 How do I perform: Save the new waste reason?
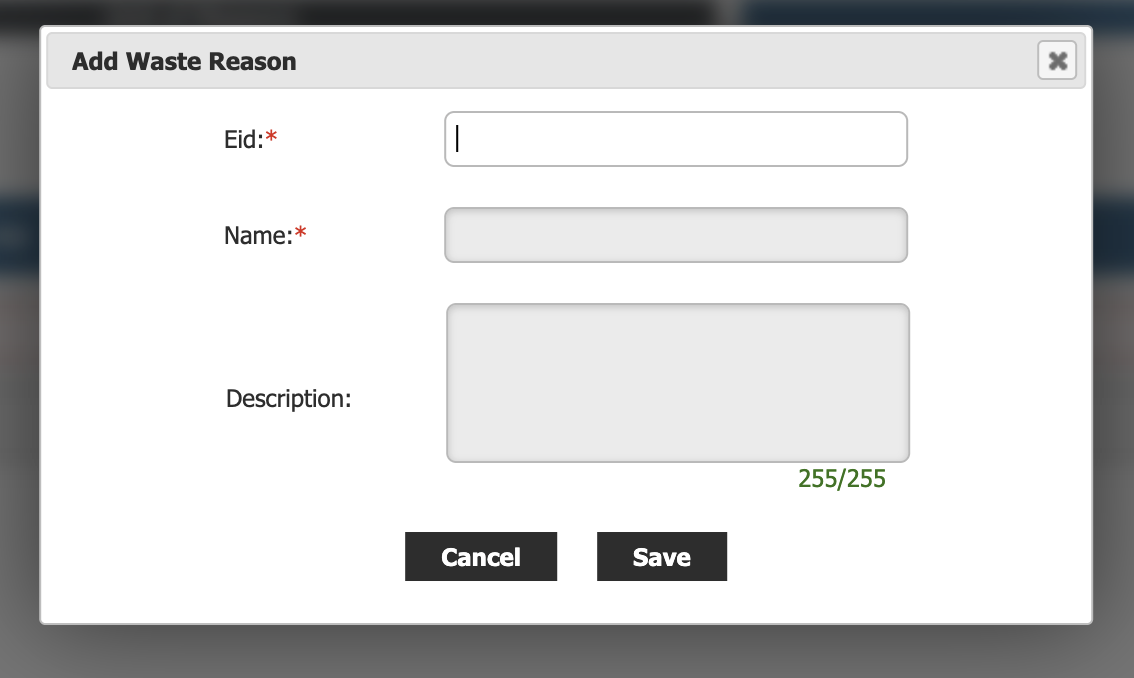pyautogui.click(x=661, y=557)
